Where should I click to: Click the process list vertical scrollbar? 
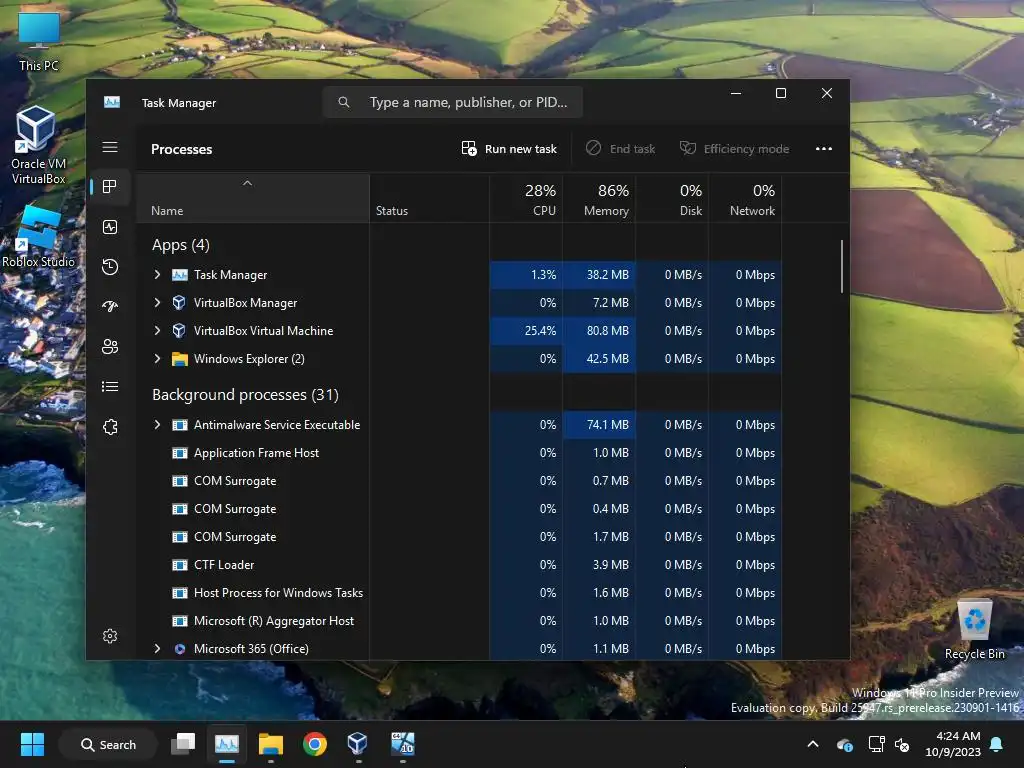(x=842, y=266)
